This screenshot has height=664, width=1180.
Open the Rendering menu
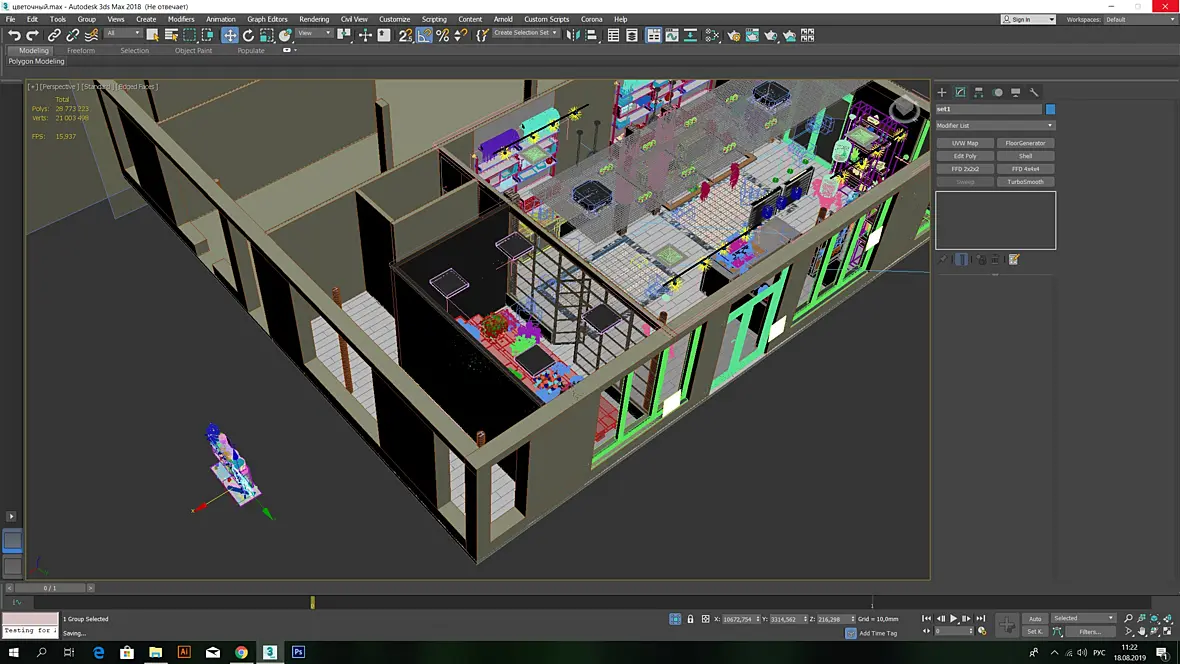coord(314,20)
